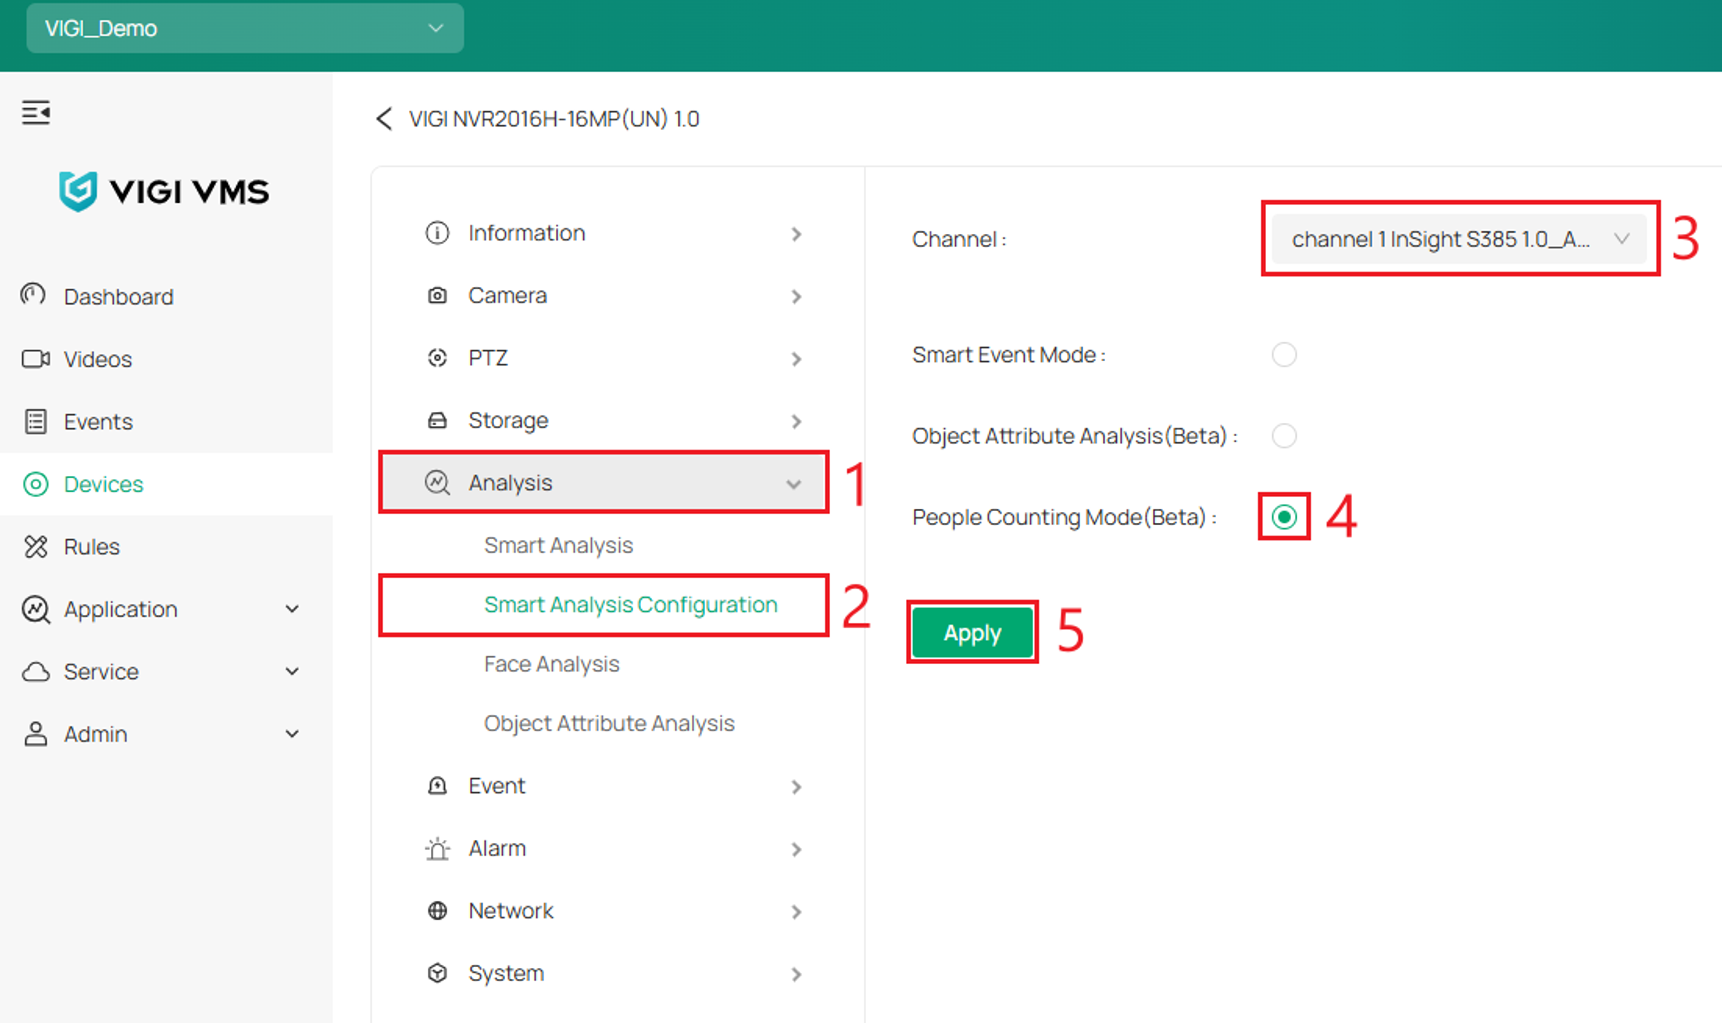Go back using the arrow beside VIGI NVR2016H

(384, 119)
